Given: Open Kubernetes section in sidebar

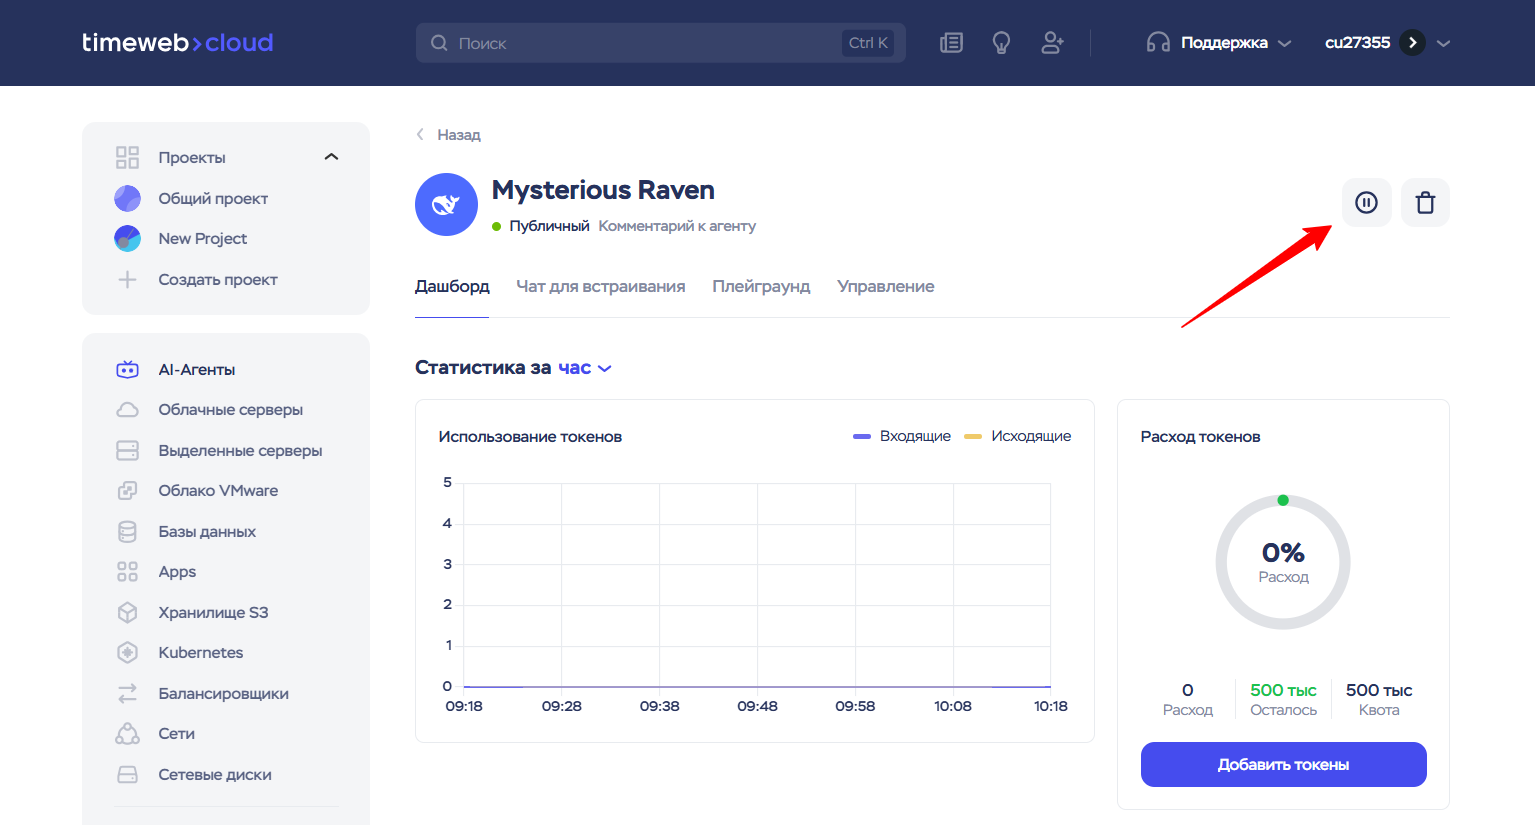Looking at the screenshot, I should point(200,653).
